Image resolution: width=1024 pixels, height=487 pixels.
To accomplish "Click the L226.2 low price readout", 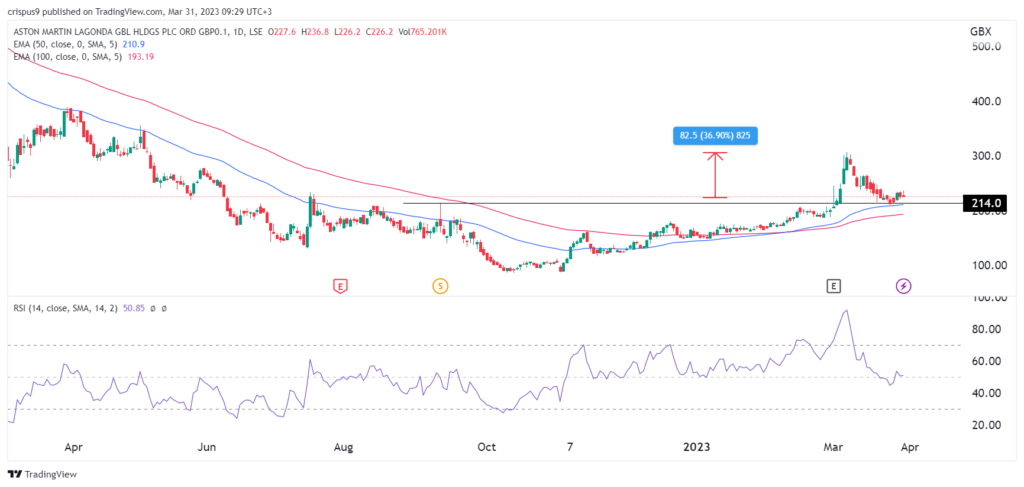I will point(346,33).
